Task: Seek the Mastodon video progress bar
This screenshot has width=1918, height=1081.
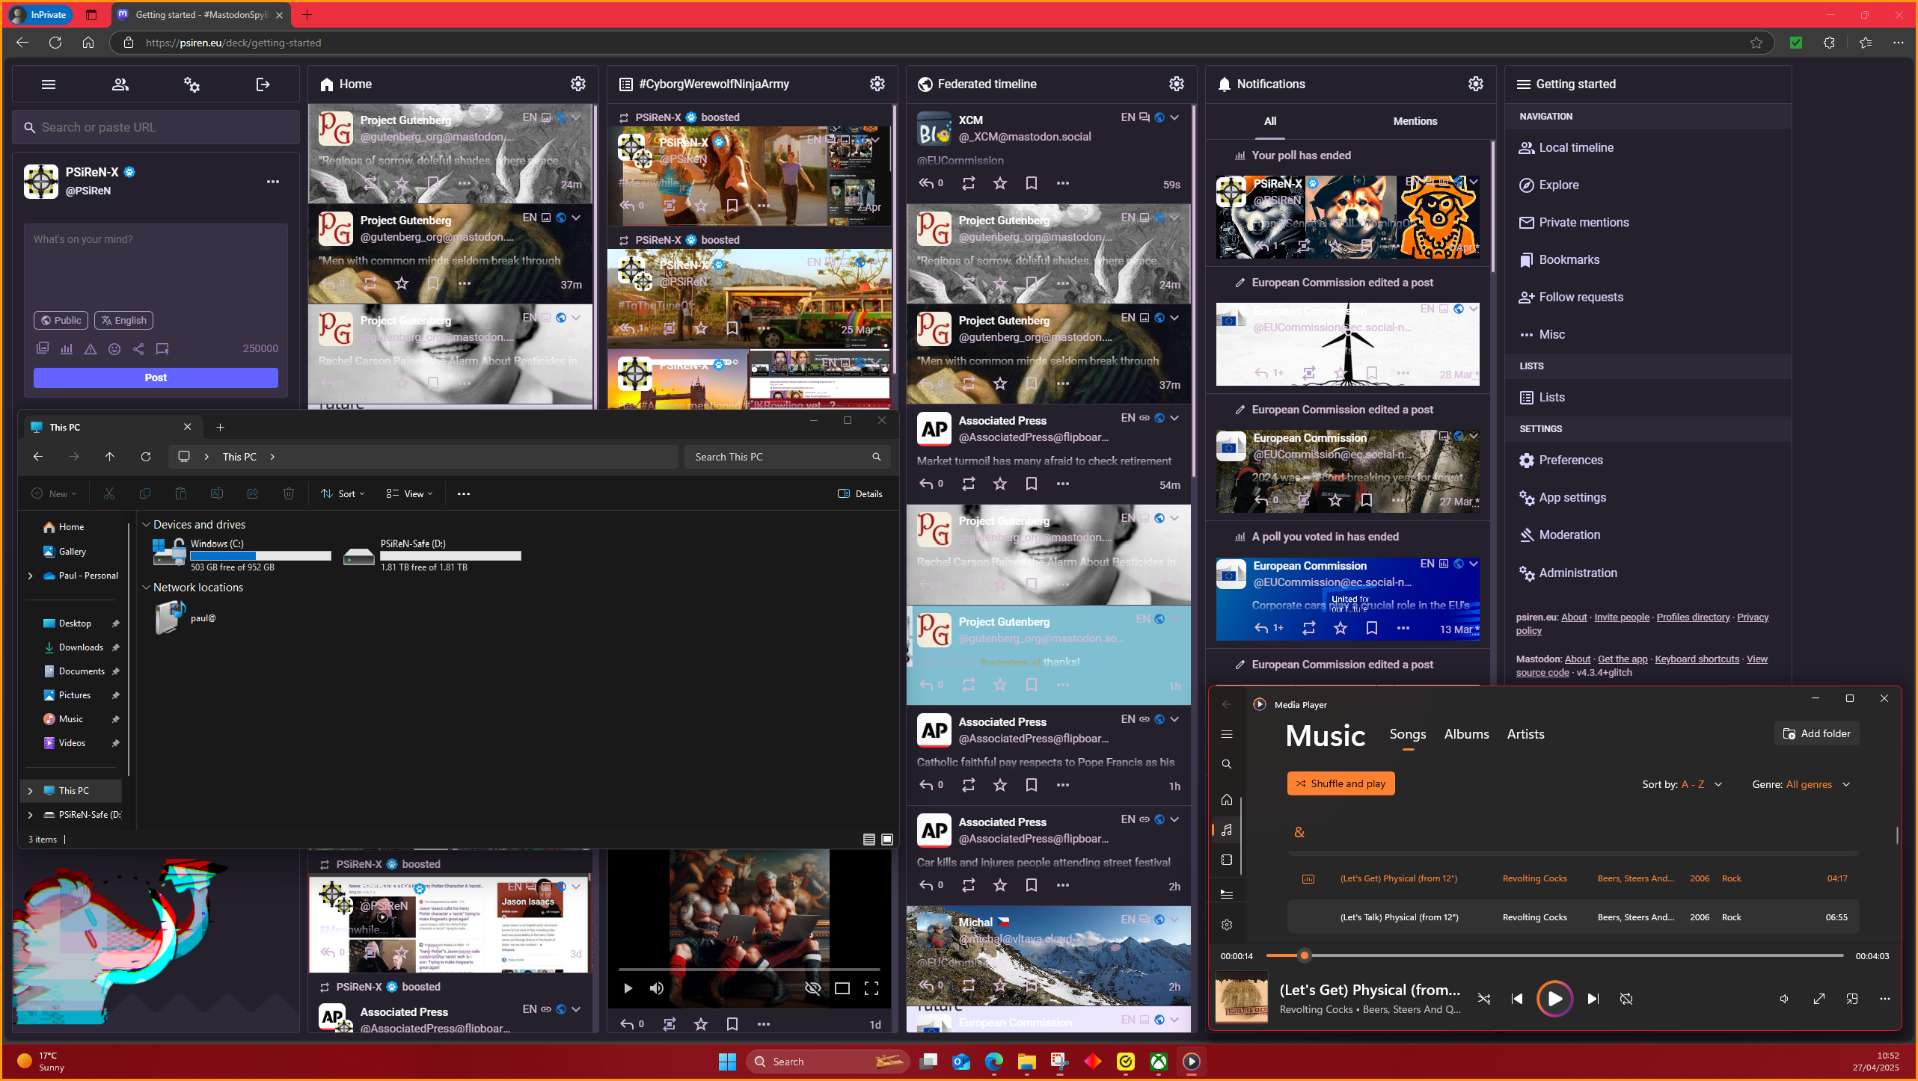Action: tap(749, 969)
